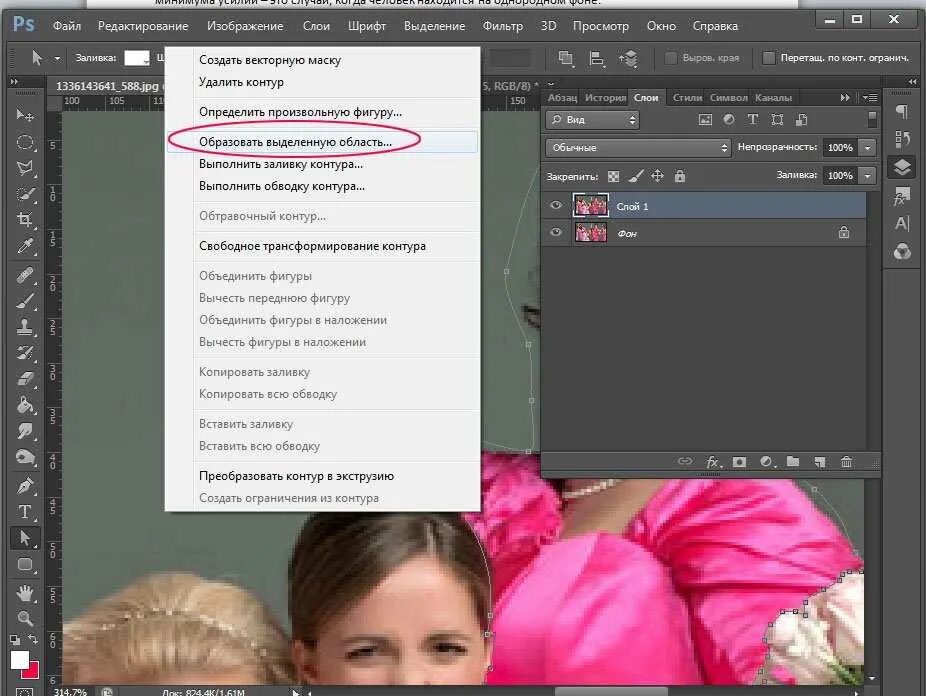
Task: Toggle lock position
Action: pos(657,176)
